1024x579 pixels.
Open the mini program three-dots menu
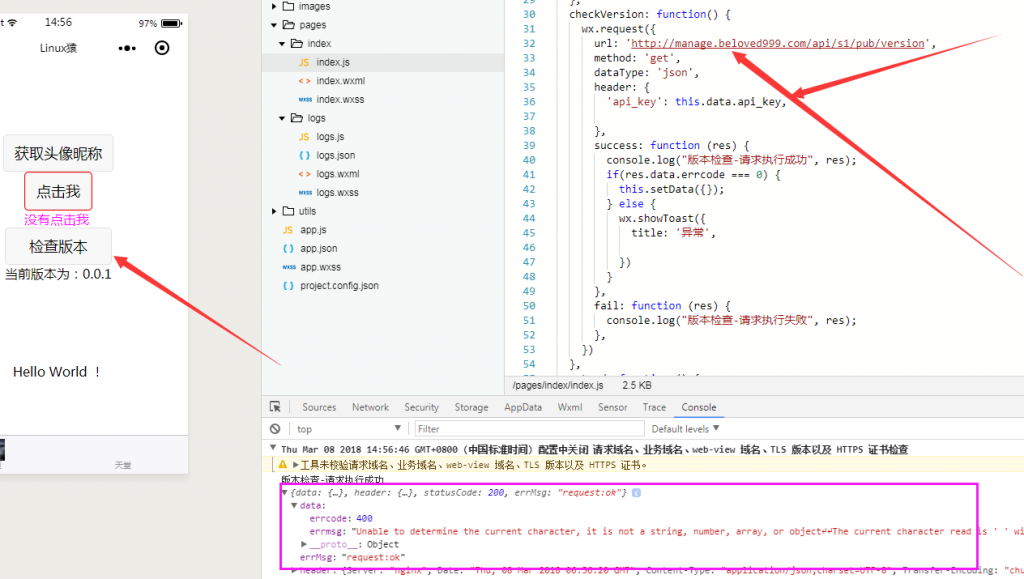pos(127,48)
